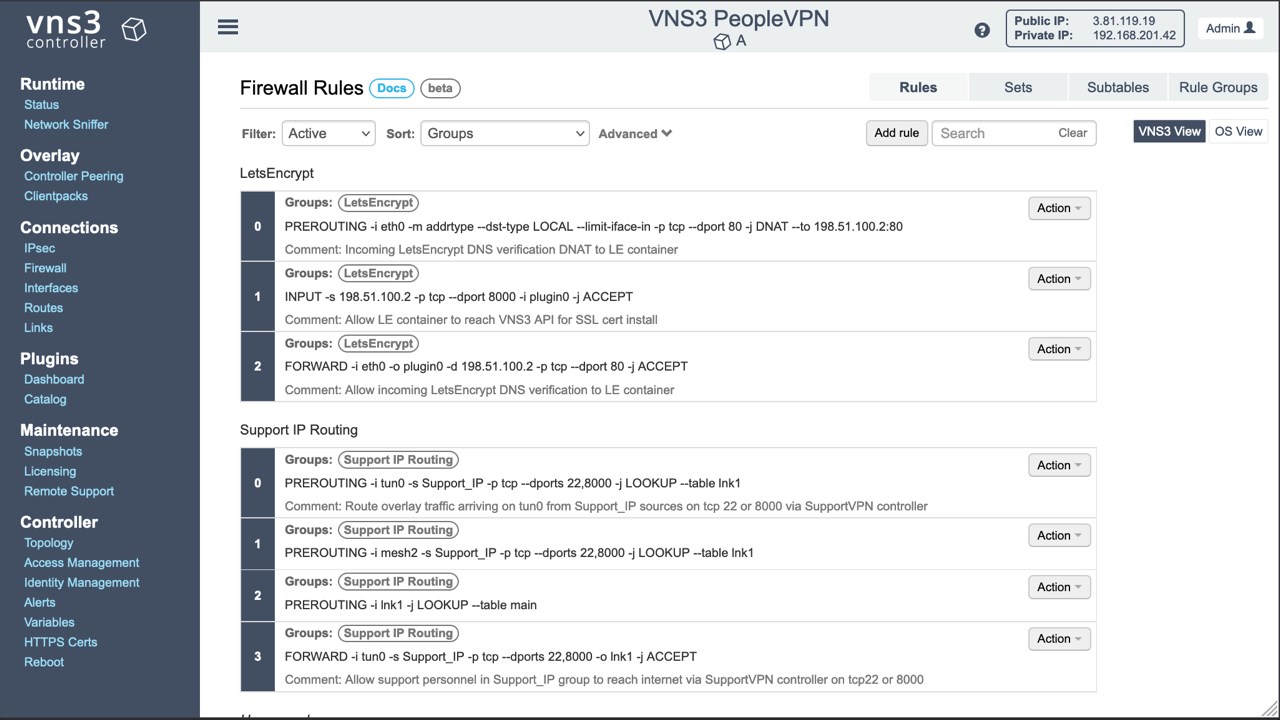Viewport: 1280px width, 720px height.
Task: Open the Sort dropdown set to Groups
Action: (505, 133)
